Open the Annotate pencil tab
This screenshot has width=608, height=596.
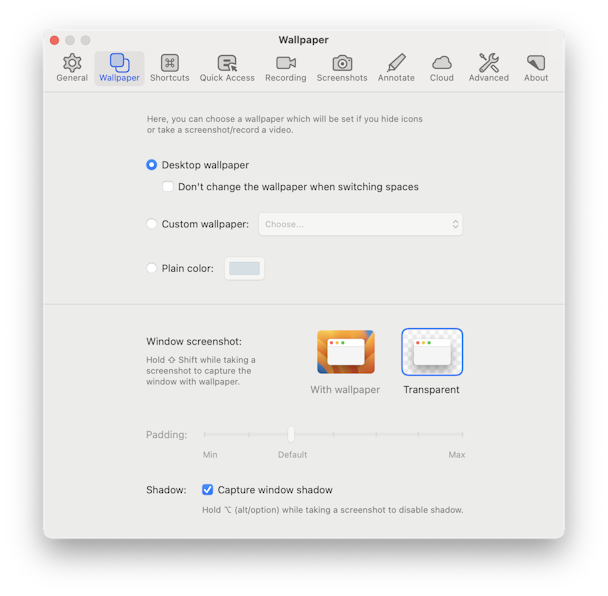point(396,68)
